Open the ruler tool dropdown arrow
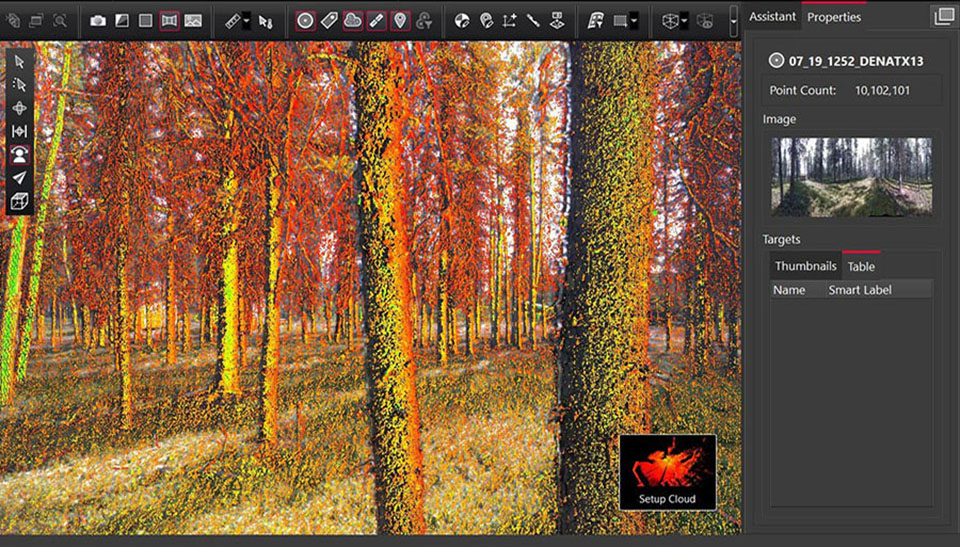960x547 pixels. (246, 21)
